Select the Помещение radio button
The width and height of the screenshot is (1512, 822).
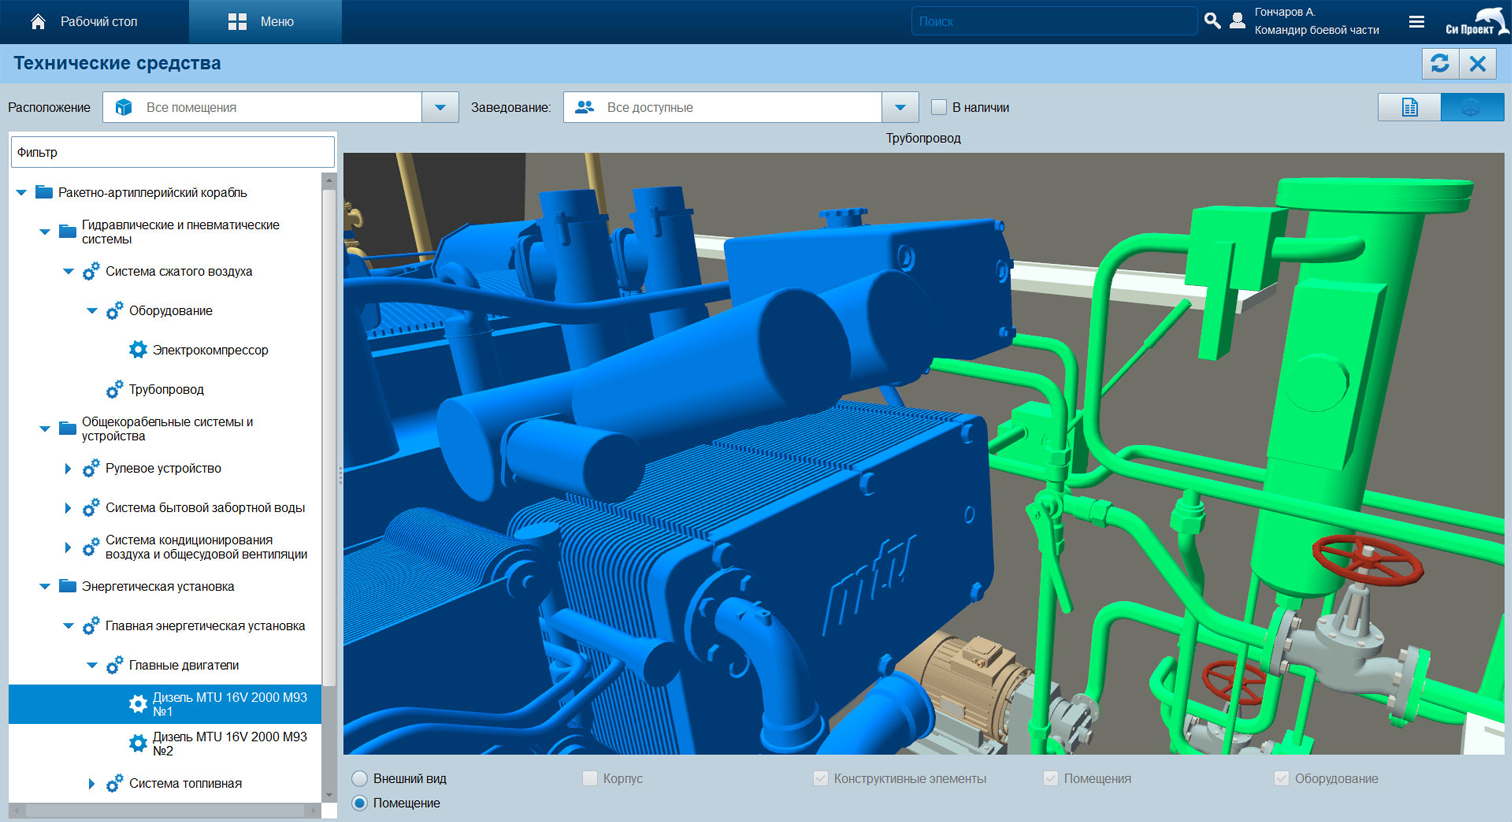[359, 803]
